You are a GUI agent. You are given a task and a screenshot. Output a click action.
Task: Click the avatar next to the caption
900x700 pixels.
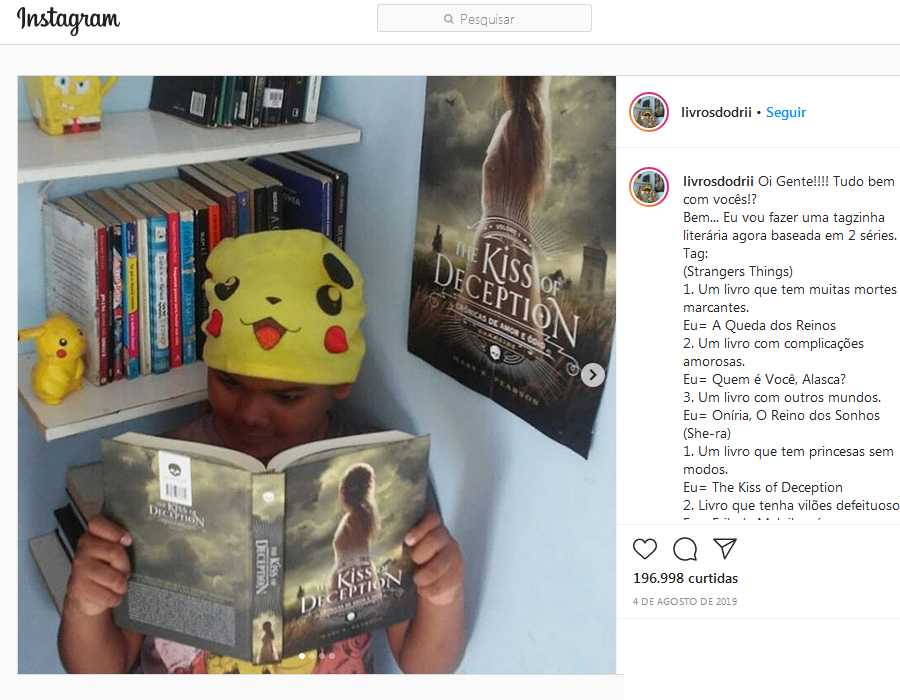(649, 187)
